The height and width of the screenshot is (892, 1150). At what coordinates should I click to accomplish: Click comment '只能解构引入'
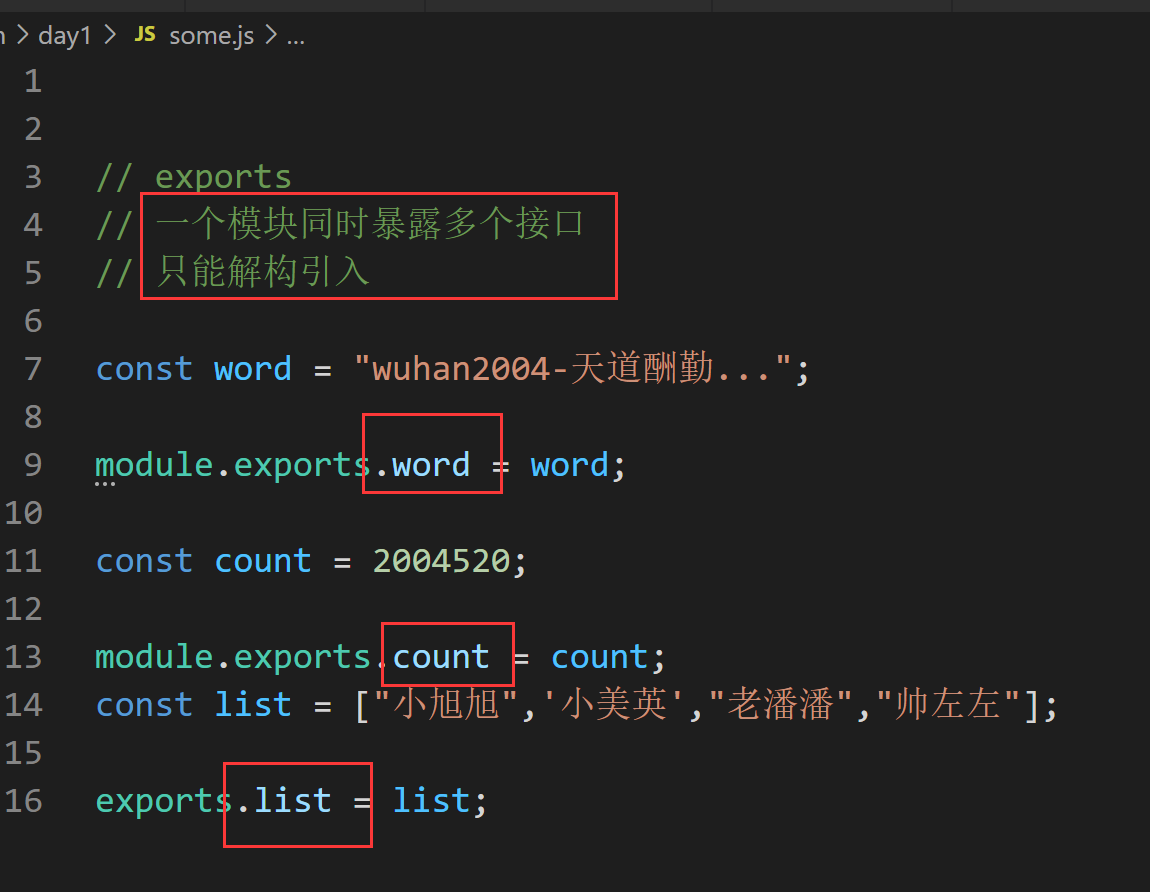[263, 271]
